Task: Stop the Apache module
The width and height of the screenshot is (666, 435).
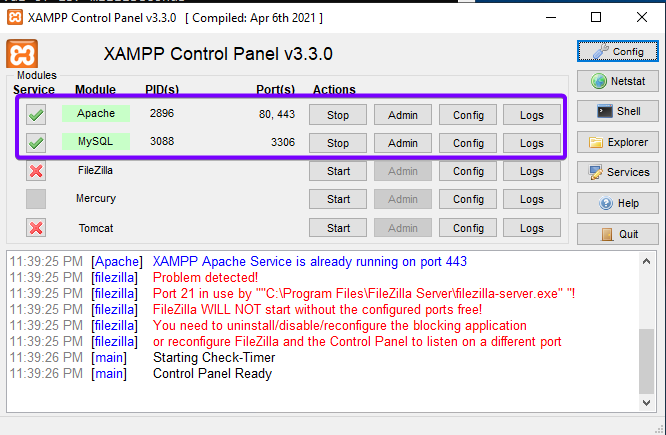Action: pos(338,115)
